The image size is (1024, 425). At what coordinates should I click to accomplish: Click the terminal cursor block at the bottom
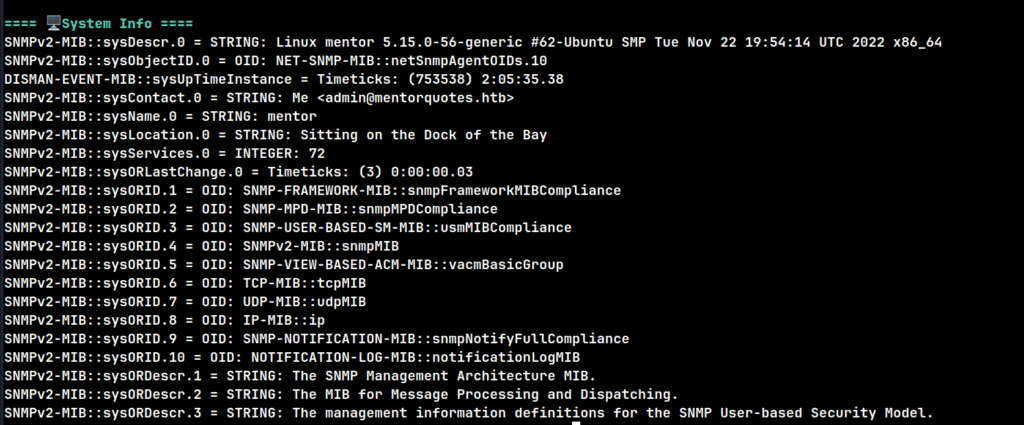coord(576,423)
